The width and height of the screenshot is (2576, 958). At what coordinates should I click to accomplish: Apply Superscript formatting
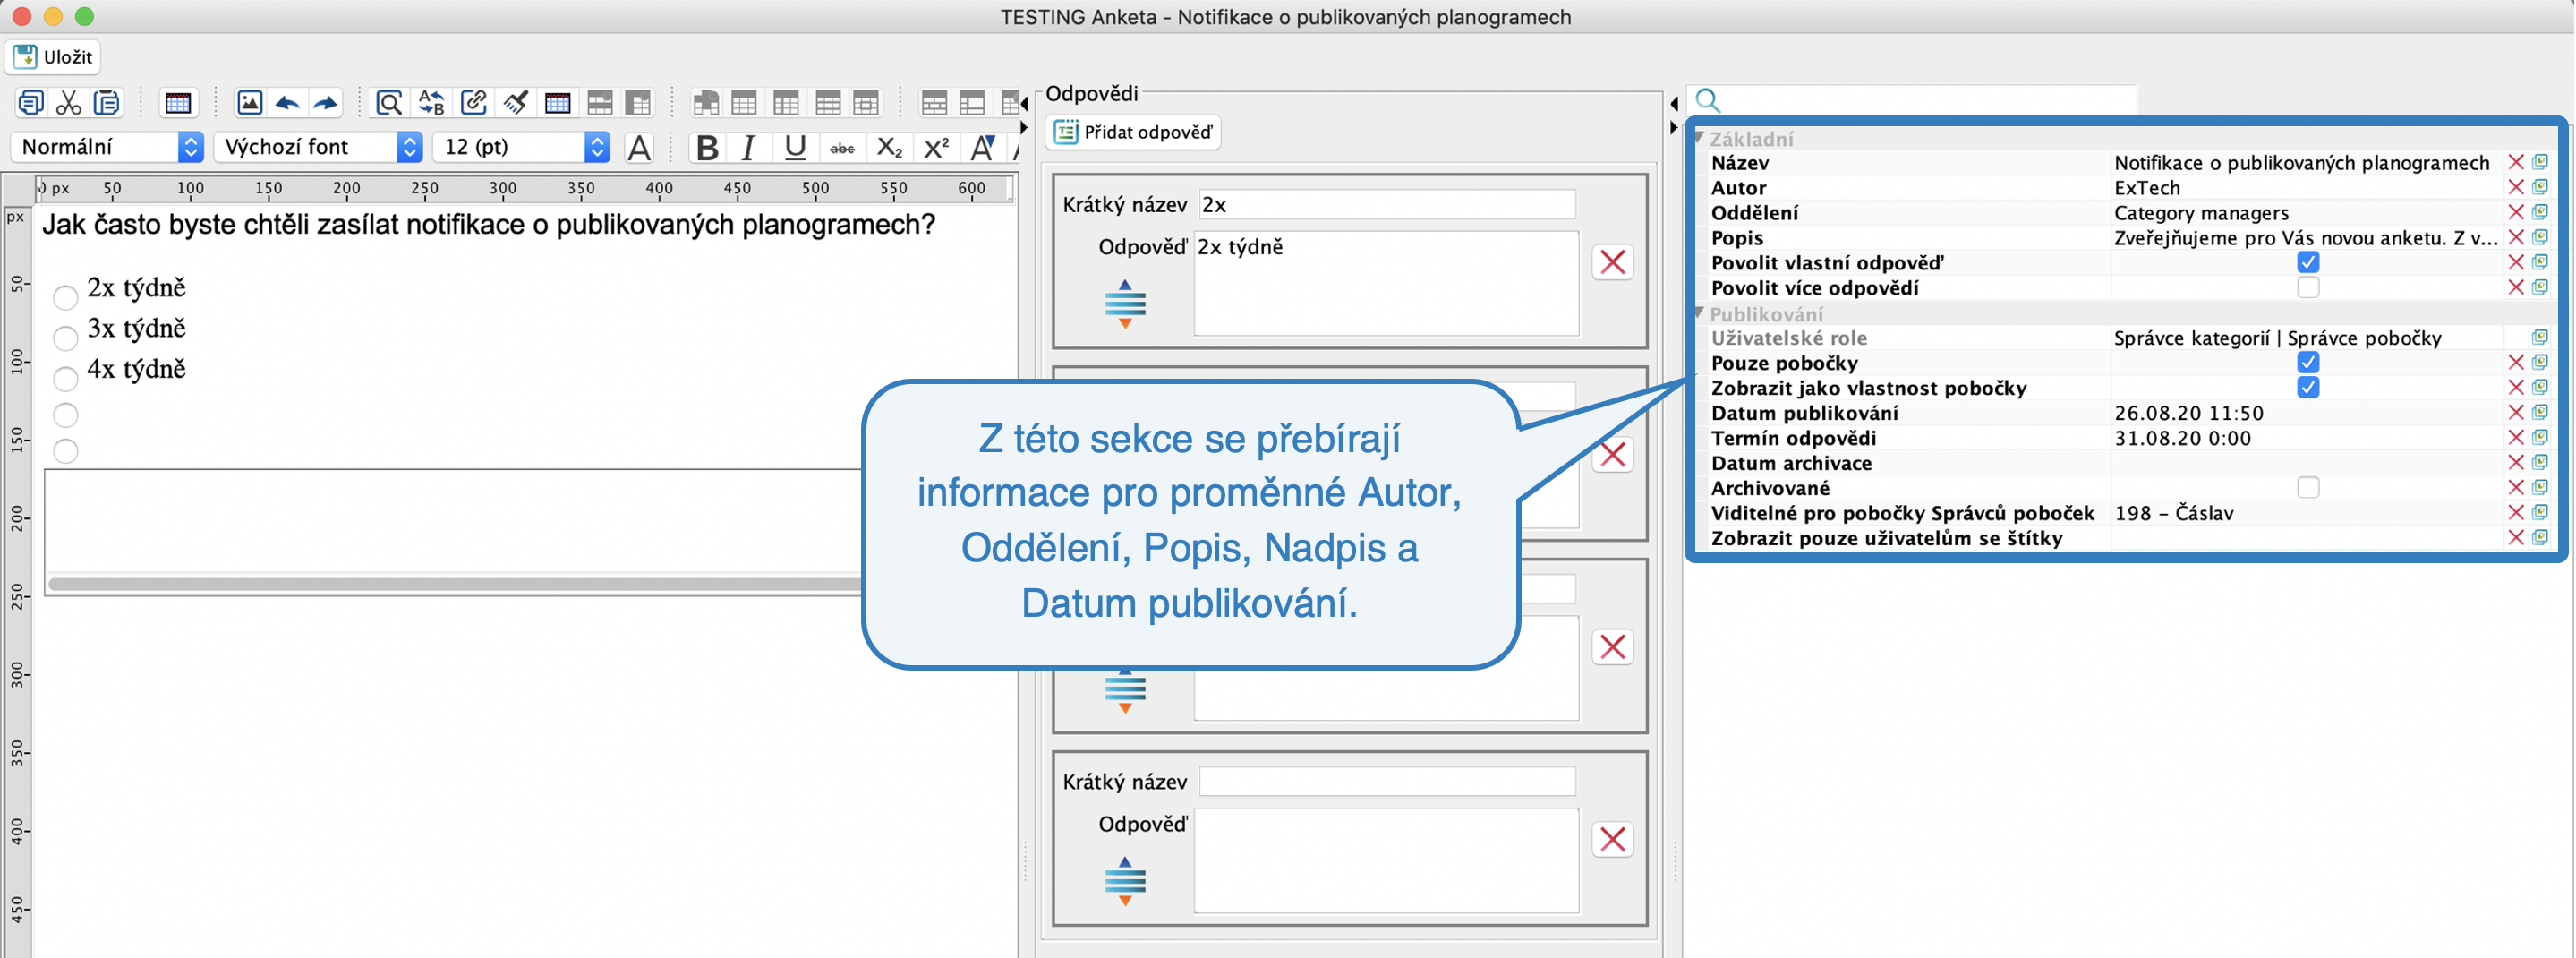click(x=936, y=148)
